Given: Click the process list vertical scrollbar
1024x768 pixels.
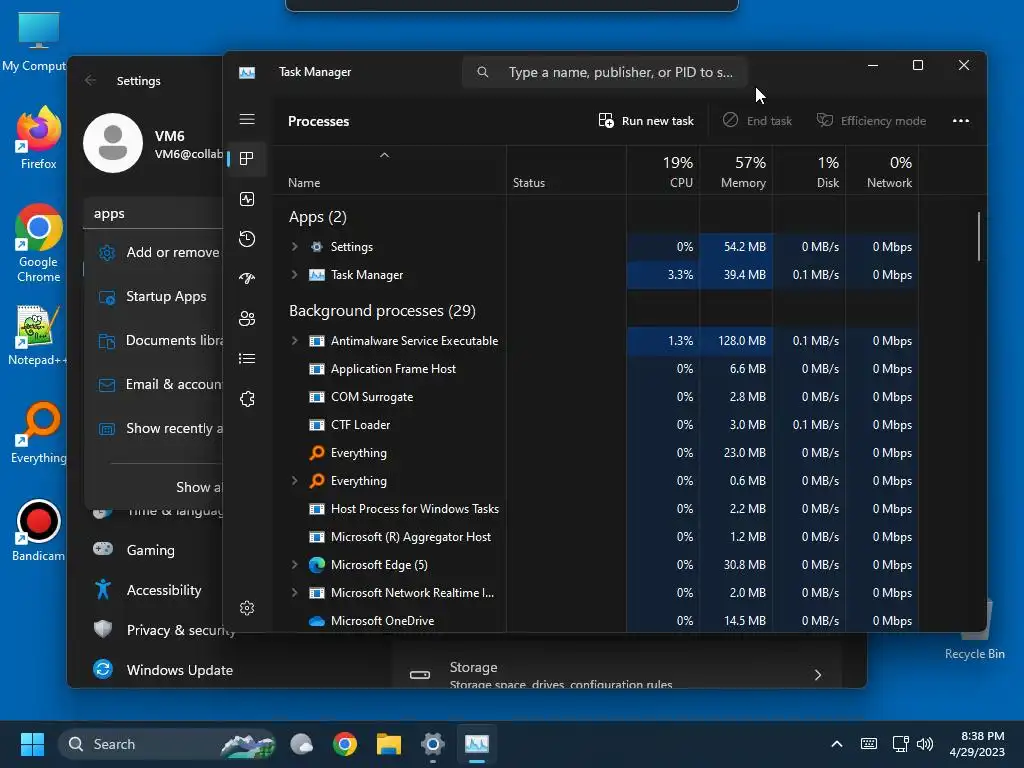Looking at the screenshot, I should click(978, 236).
